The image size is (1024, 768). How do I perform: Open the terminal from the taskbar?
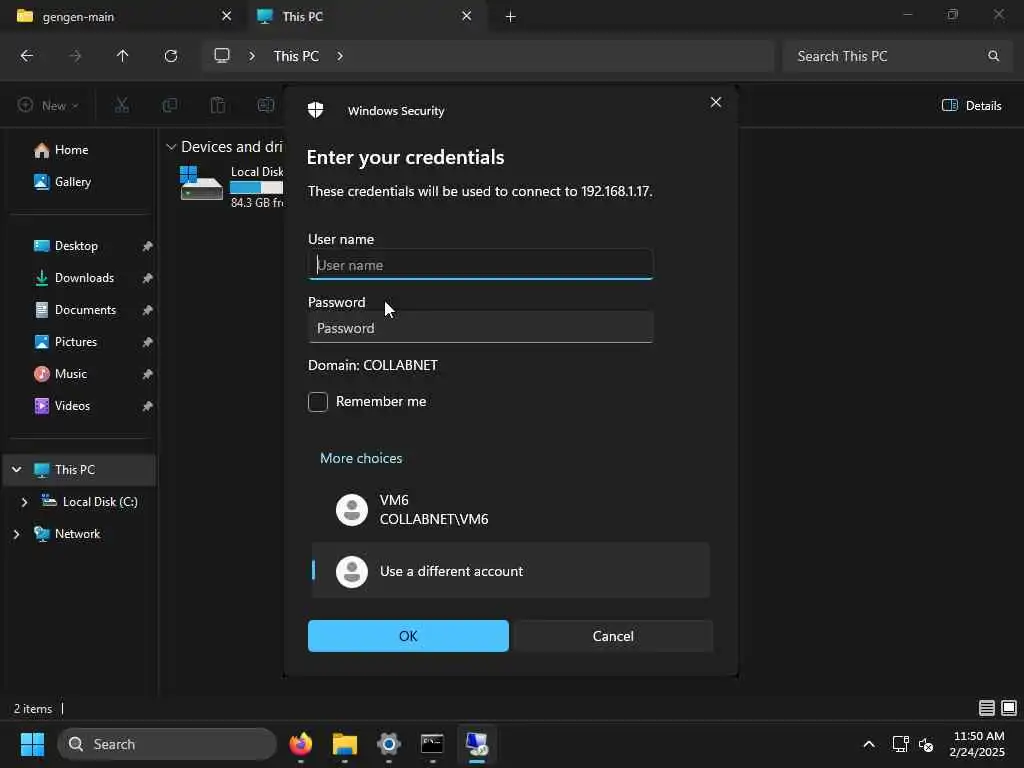432,744
